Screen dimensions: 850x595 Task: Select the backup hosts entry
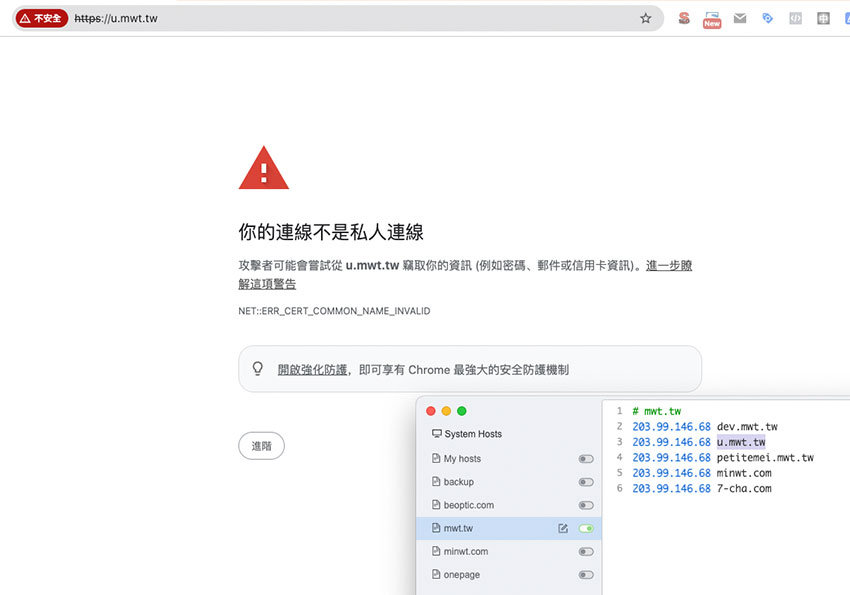point(459,482)
